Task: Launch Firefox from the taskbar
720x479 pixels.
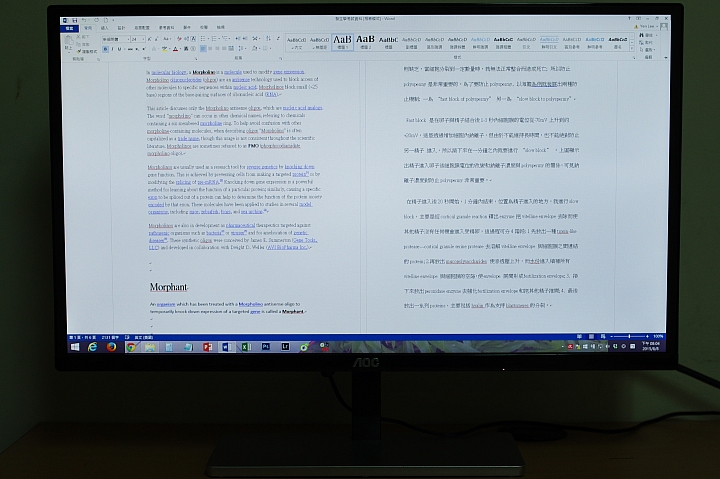Action: (x=112, y=347)
